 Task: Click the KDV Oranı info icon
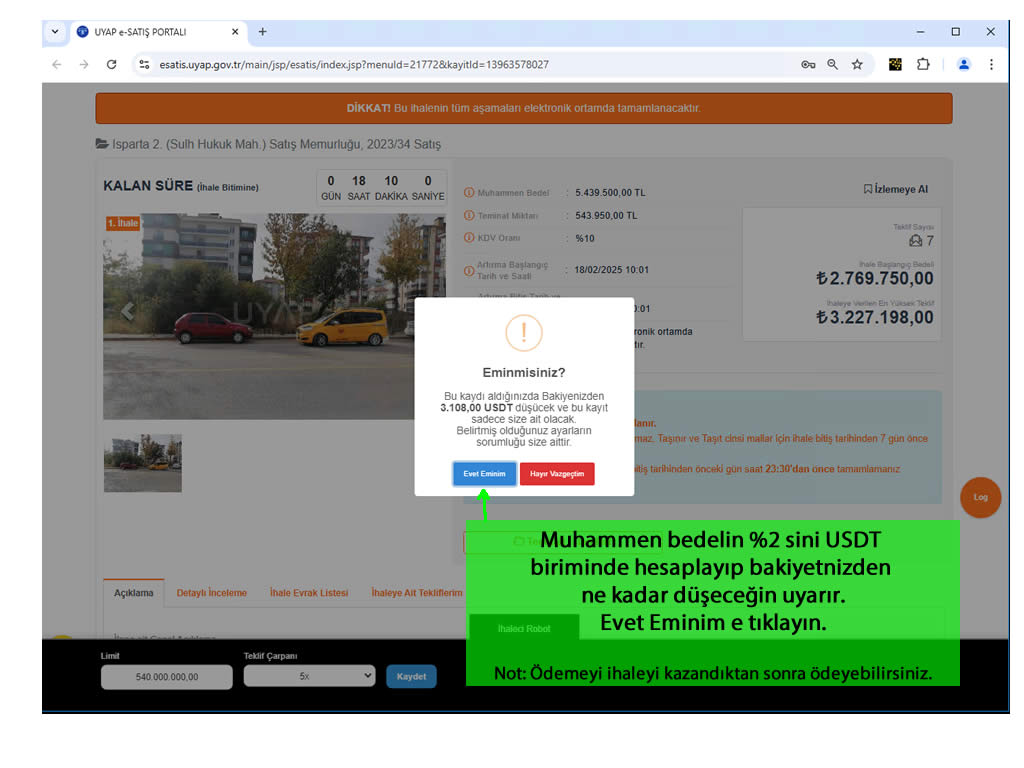click(x=469, y=238)
